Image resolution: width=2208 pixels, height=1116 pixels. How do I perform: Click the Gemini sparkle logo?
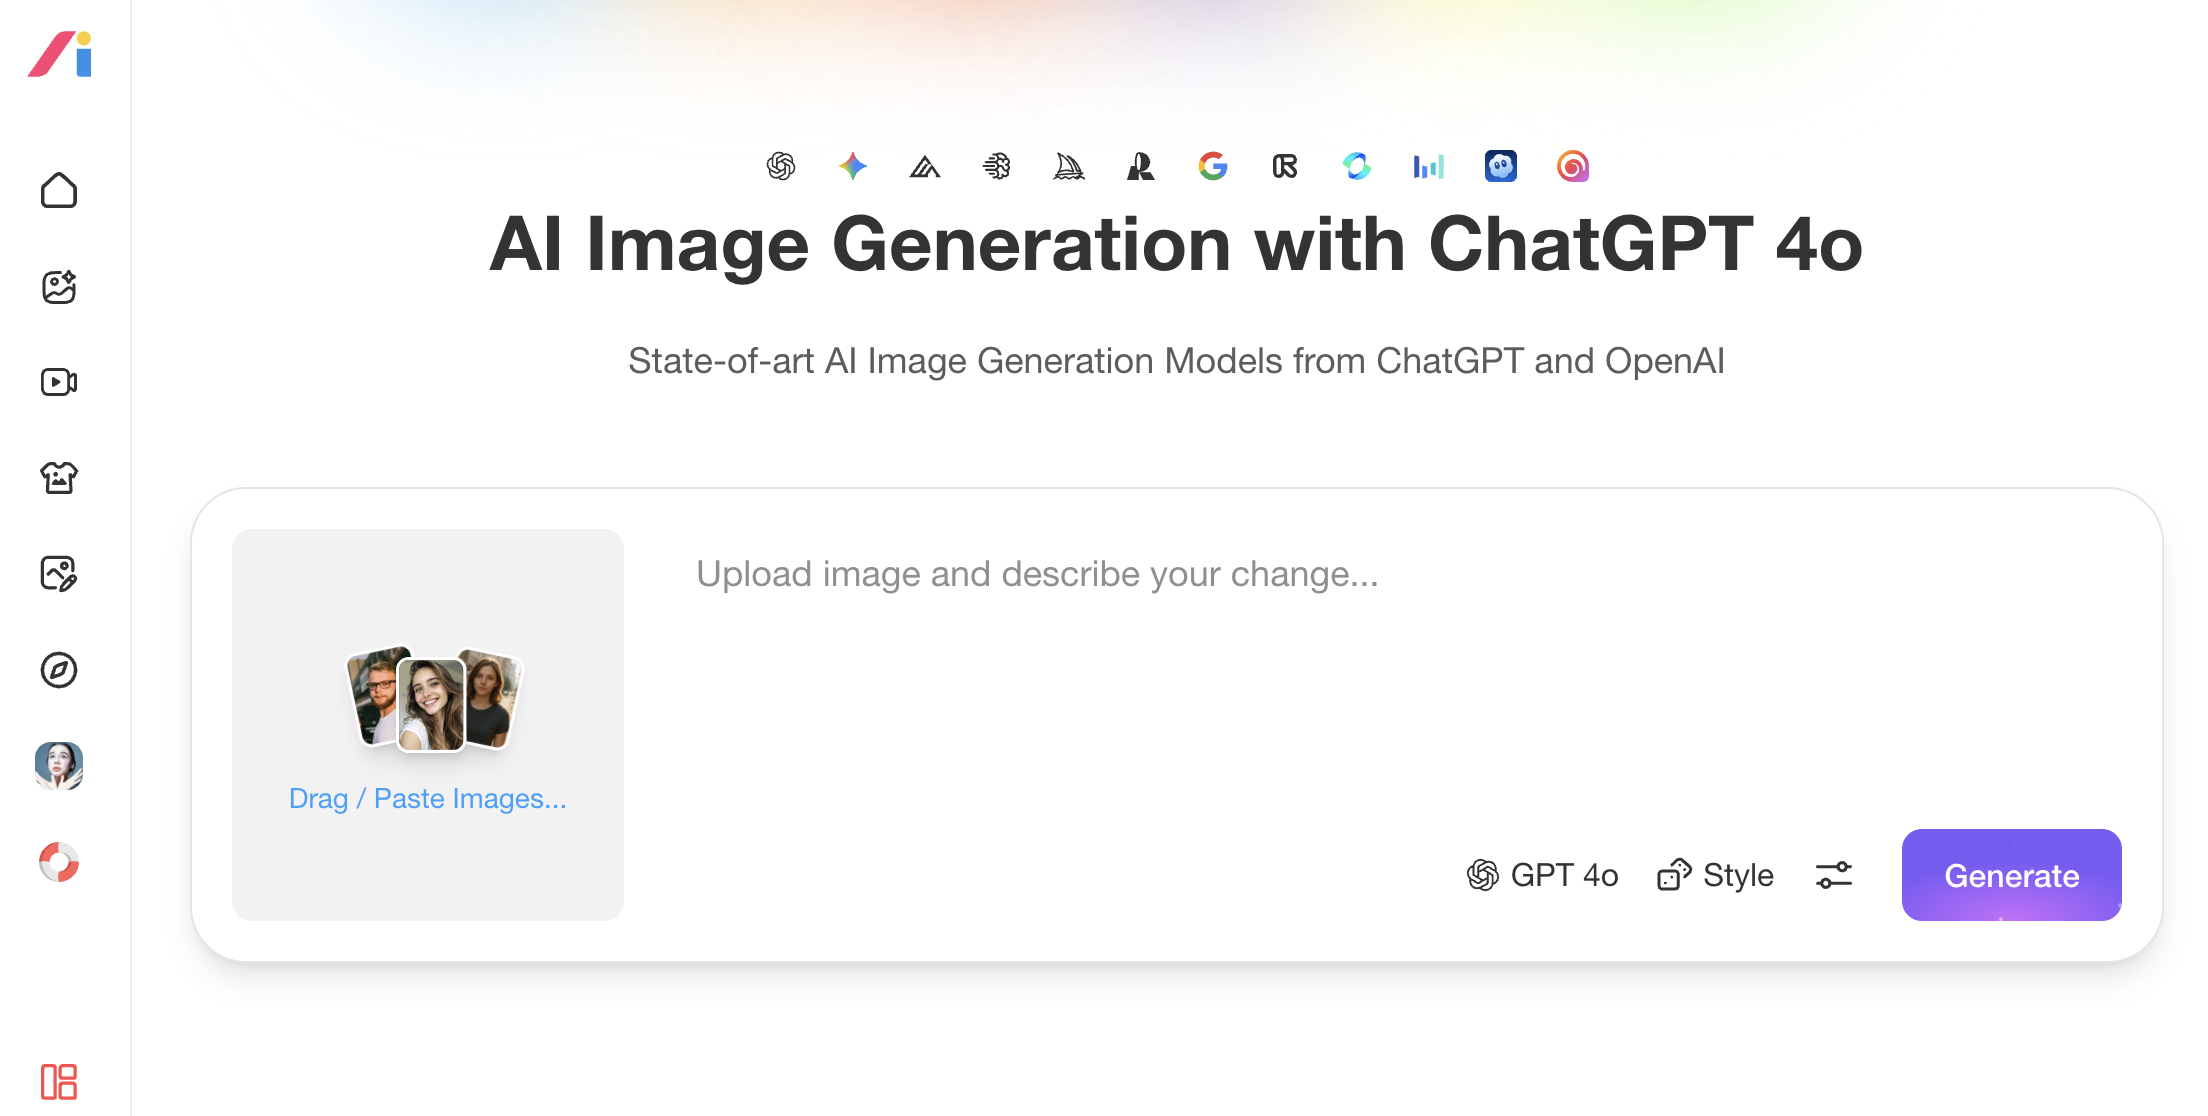pos(853,166)
